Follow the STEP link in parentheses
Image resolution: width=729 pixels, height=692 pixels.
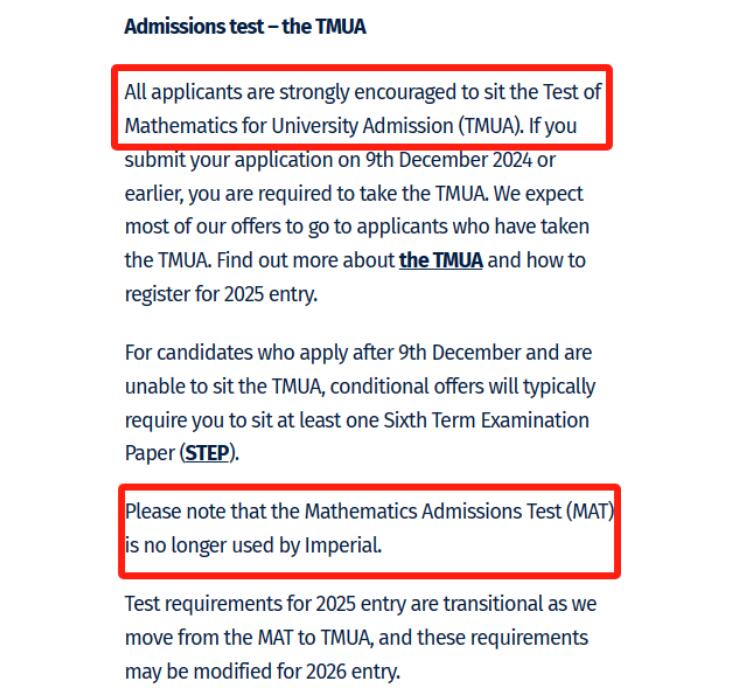[x=207, y=453]
